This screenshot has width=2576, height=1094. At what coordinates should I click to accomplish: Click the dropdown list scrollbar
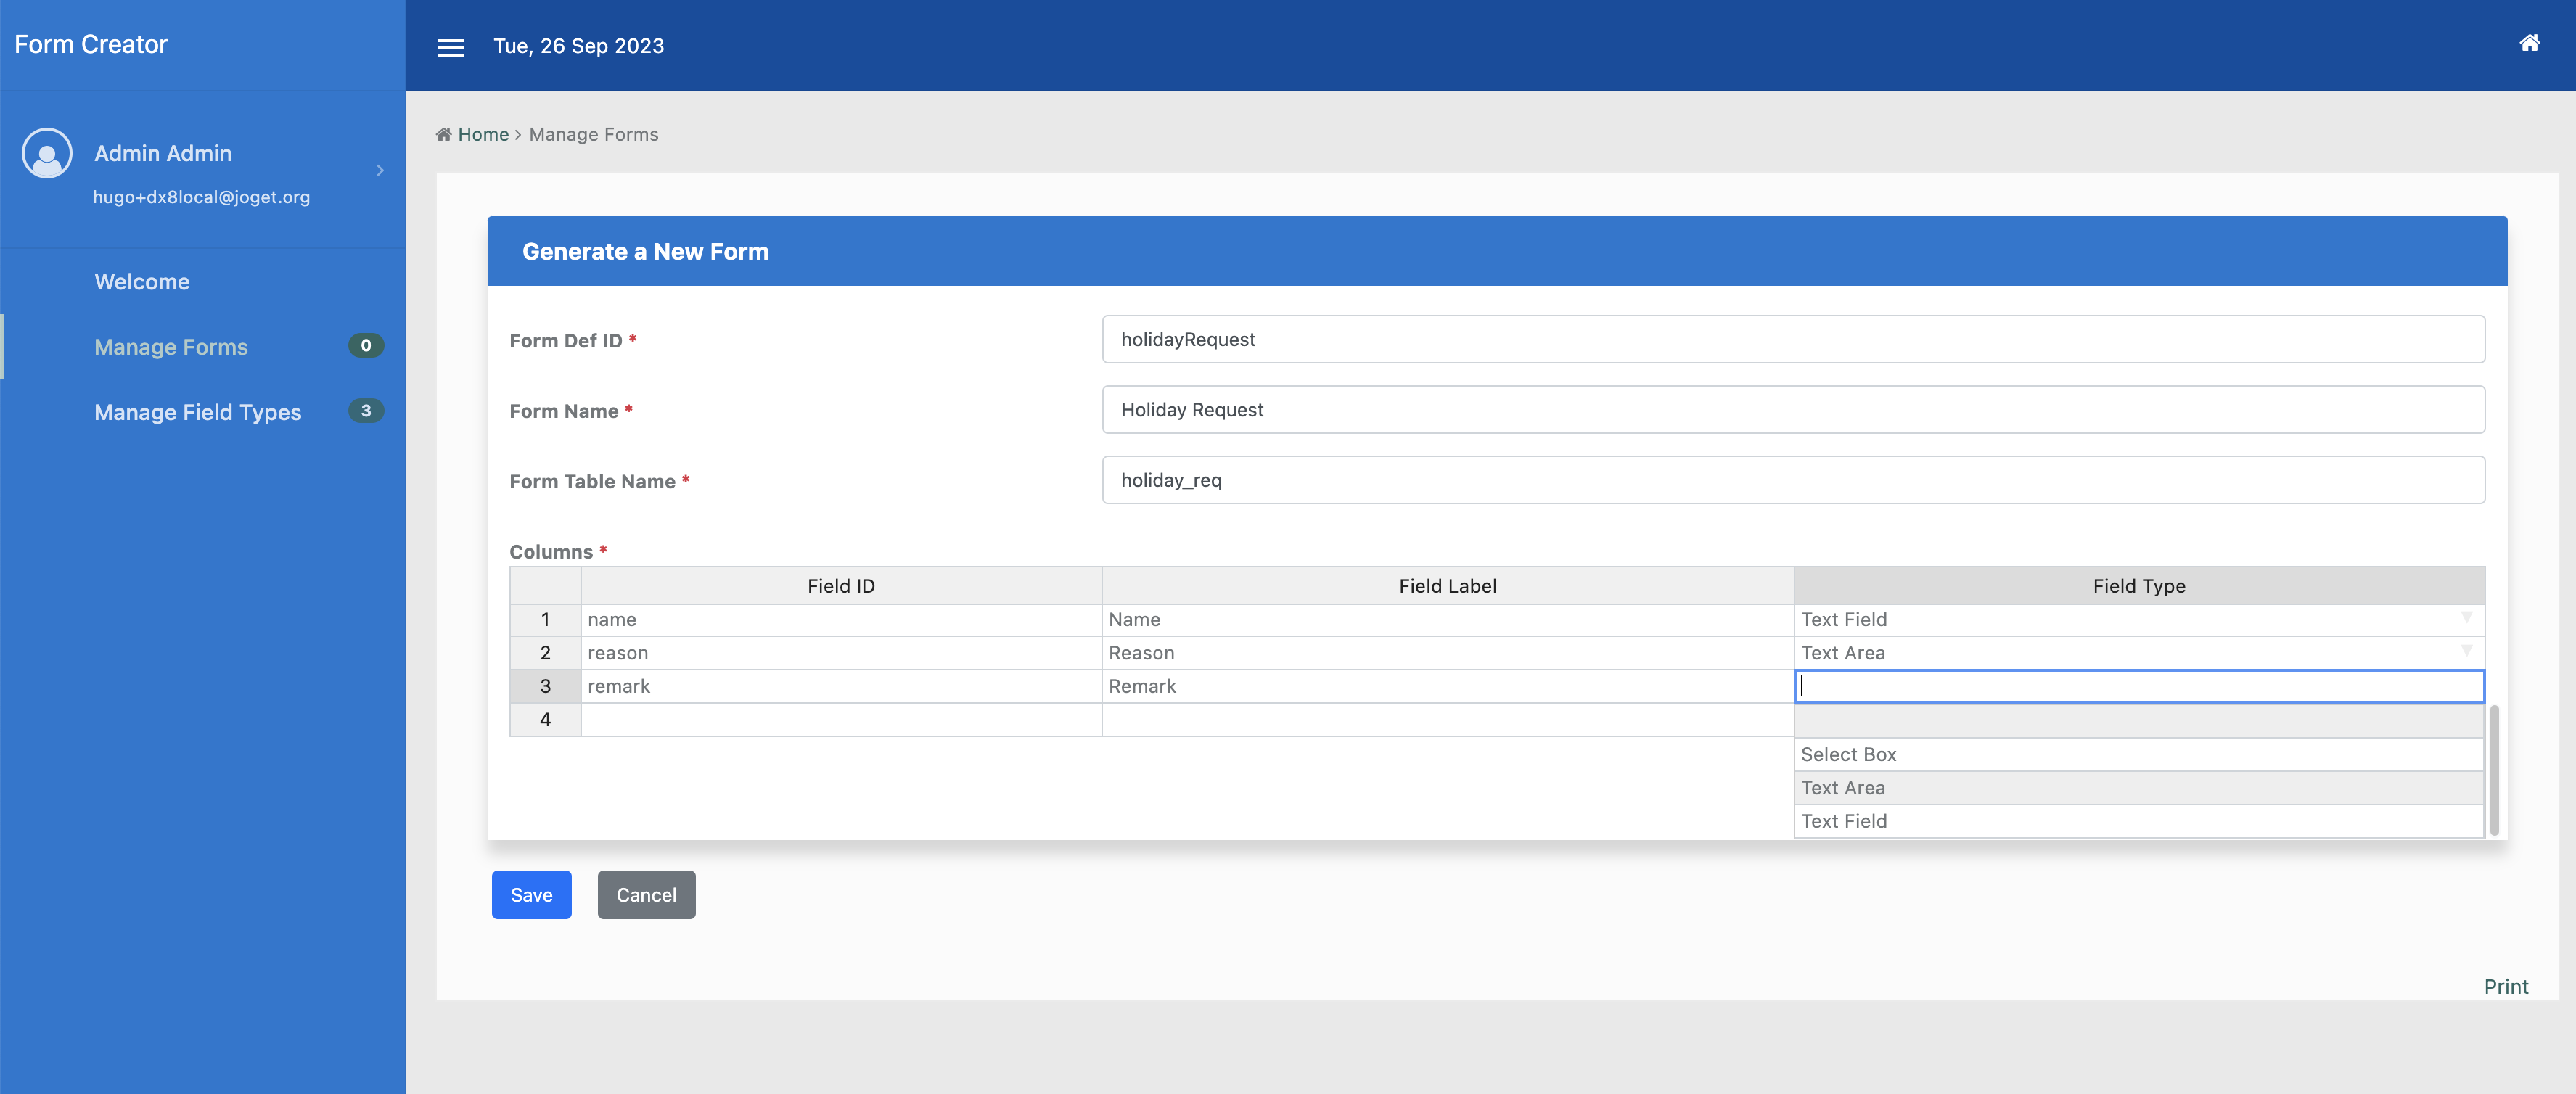pos(2494,770)
